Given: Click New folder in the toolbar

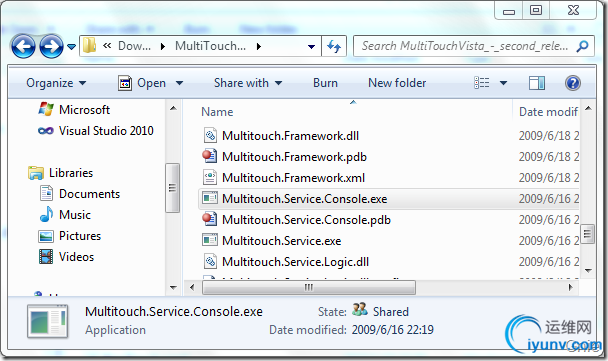Looking at the screenshot, I should [x=397, y=83].
